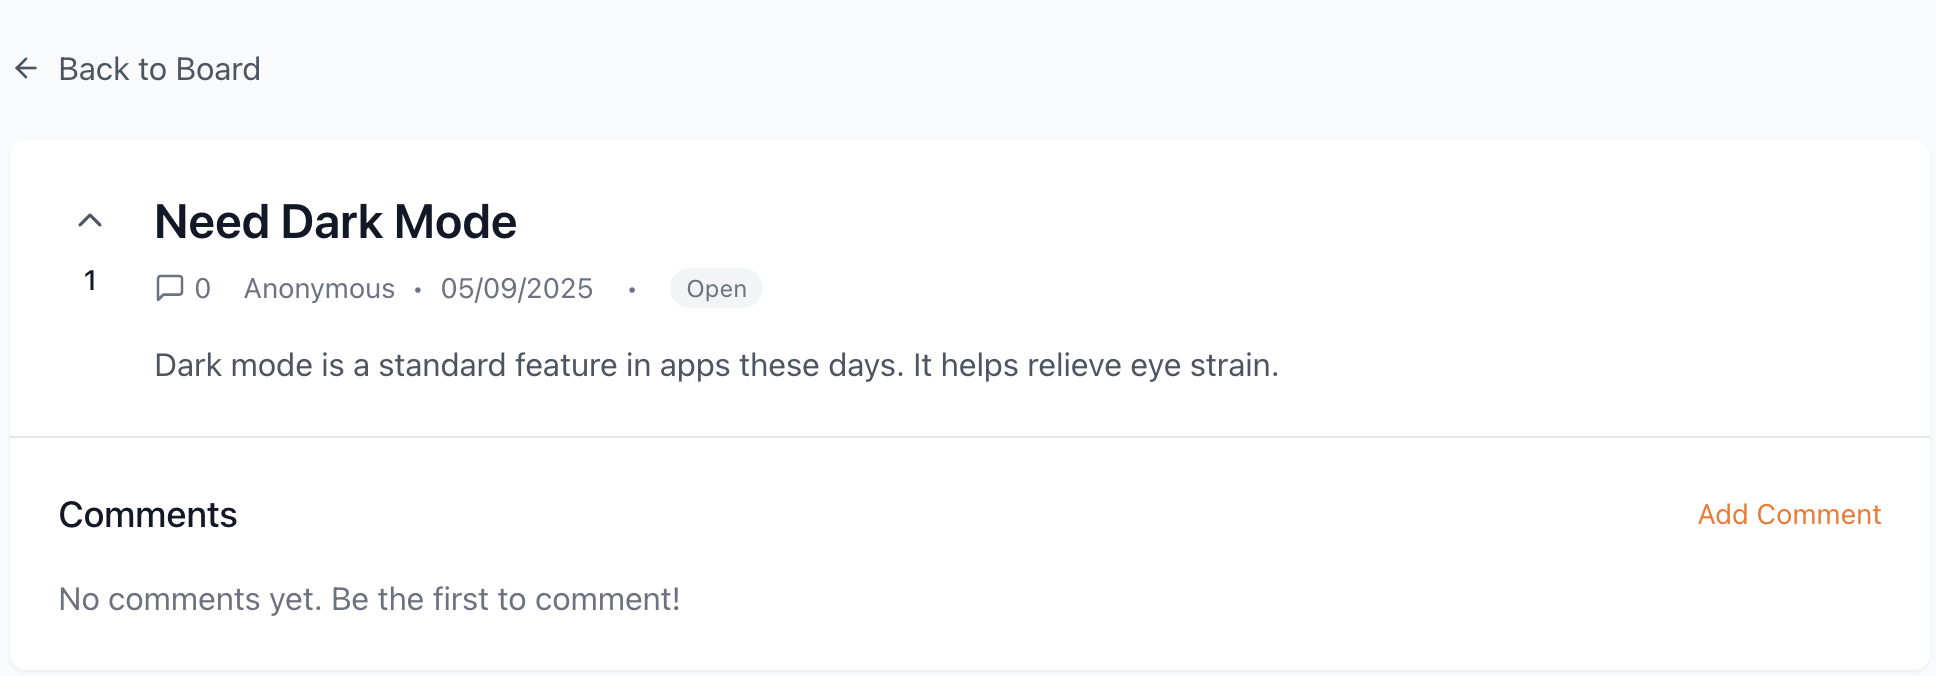Click the Comments section heading
1936x676 pixels.
[148, 515]
